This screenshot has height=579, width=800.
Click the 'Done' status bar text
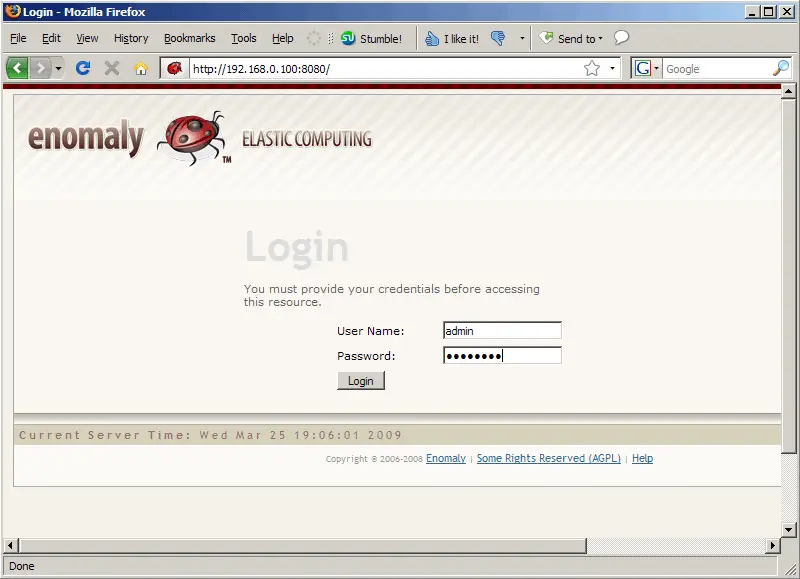click(x=21, y=566)
